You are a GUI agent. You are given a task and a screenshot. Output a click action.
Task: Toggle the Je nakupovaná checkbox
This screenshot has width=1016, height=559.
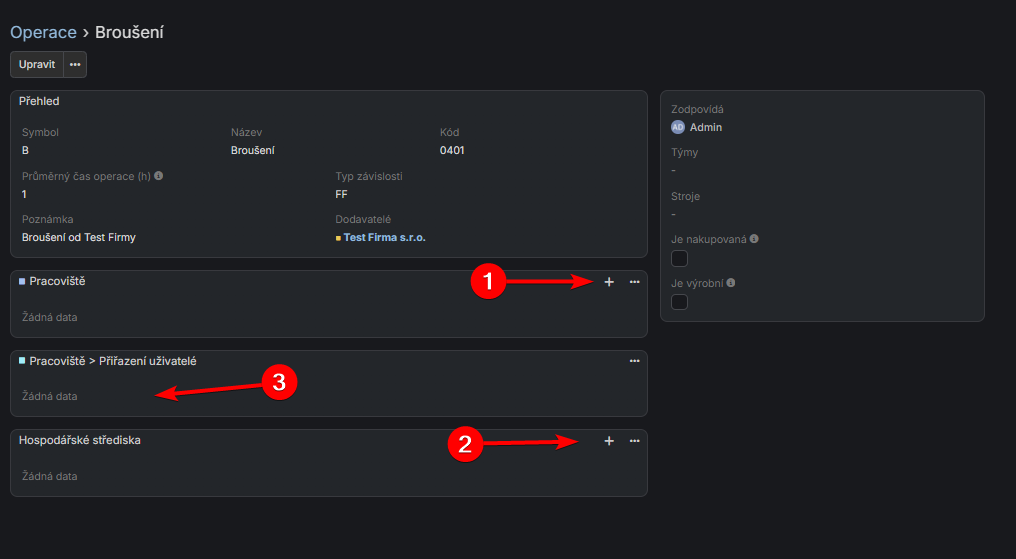(x=679, y=259)
